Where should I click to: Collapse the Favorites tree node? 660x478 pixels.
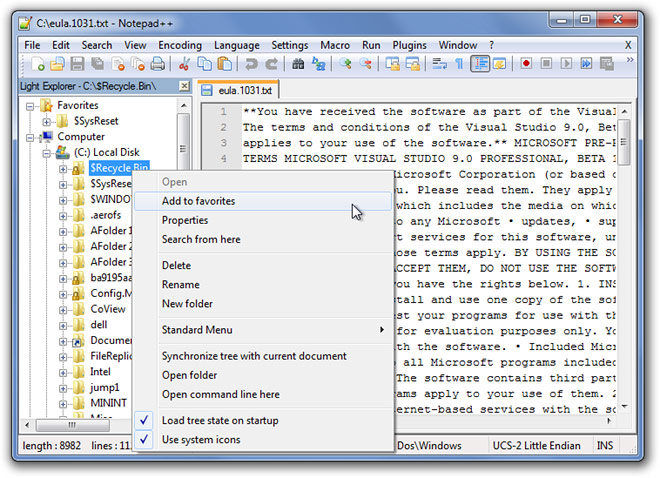(30, 106)
